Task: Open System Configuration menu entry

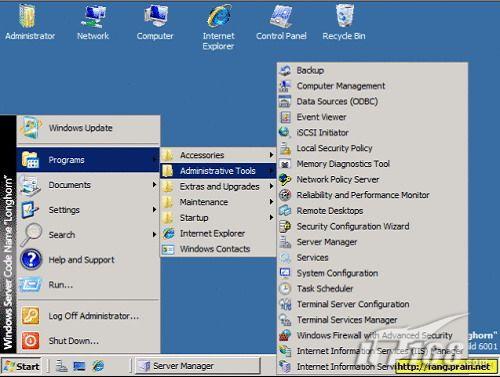Action: [372, 273]
